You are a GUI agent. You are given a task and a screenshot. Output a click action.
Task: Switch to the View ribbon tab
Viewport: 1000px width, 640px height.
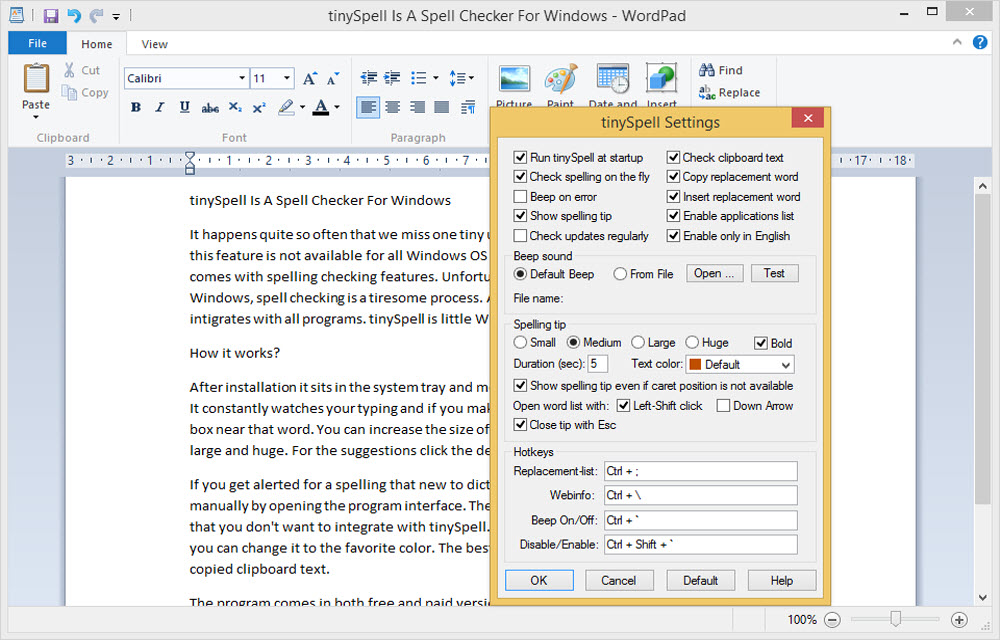(x=154, y=44)
